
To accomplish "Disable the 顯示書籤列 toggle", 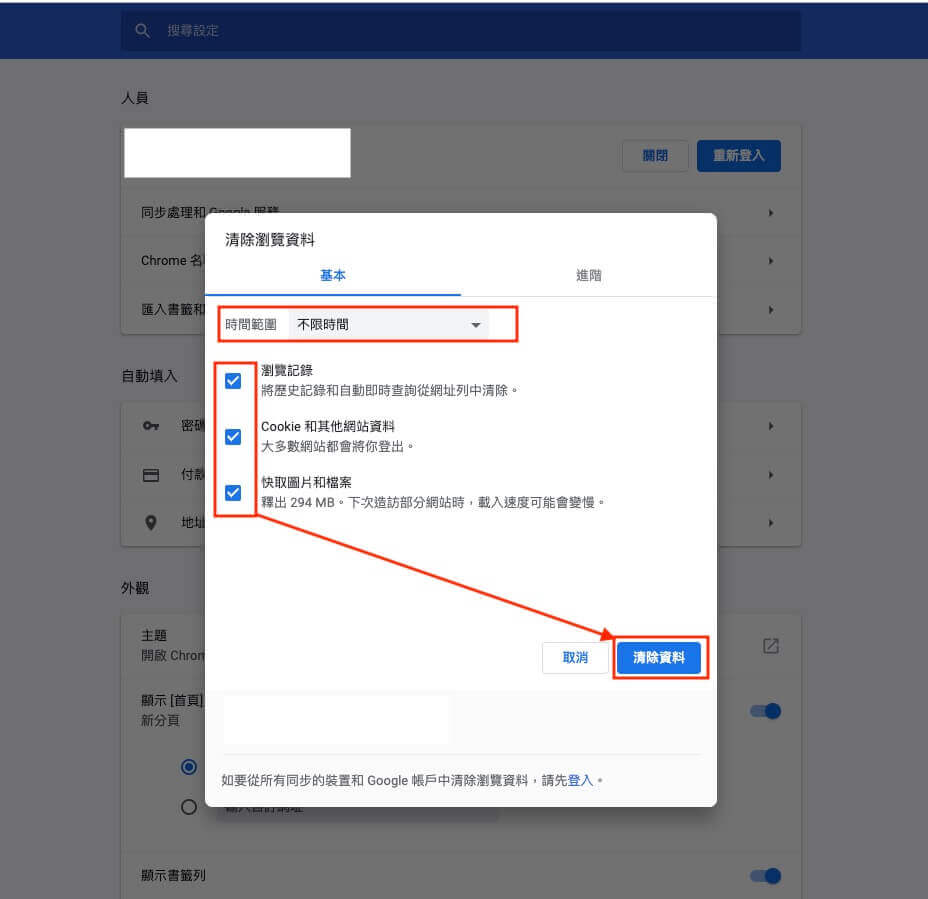I will (x=764, y=875).
